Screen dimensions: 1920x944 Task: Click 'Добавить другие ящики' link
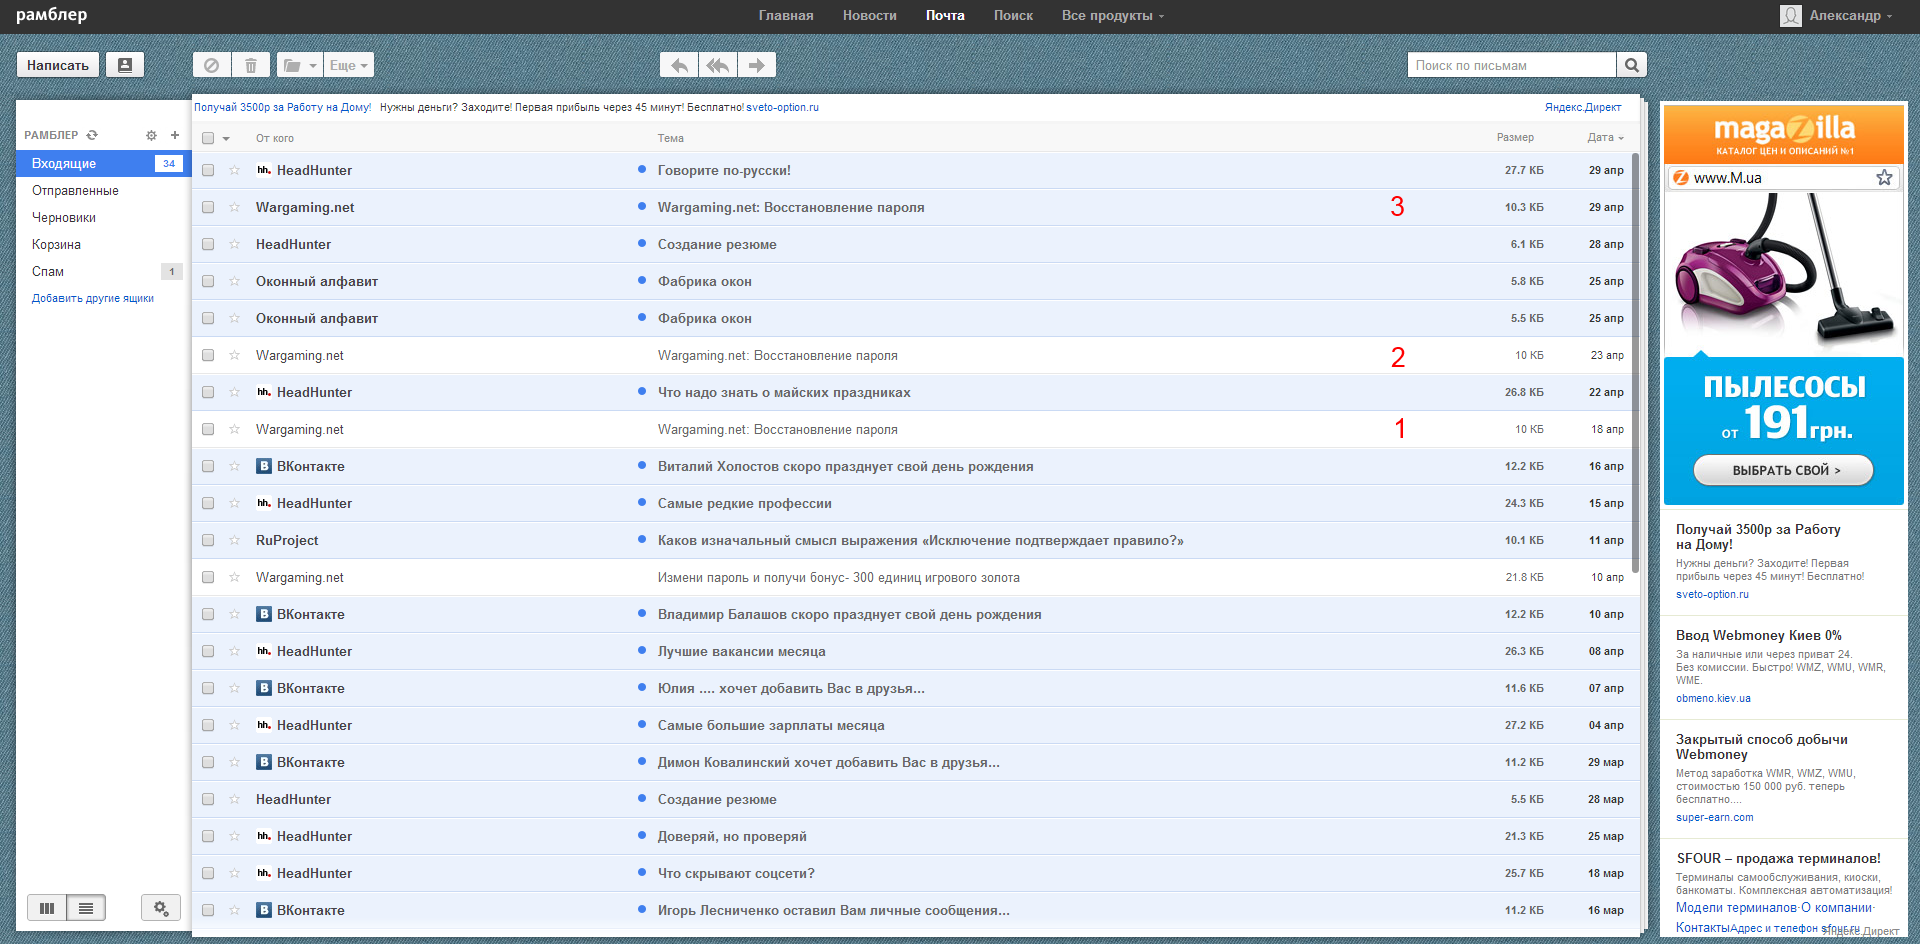[93, 298]
